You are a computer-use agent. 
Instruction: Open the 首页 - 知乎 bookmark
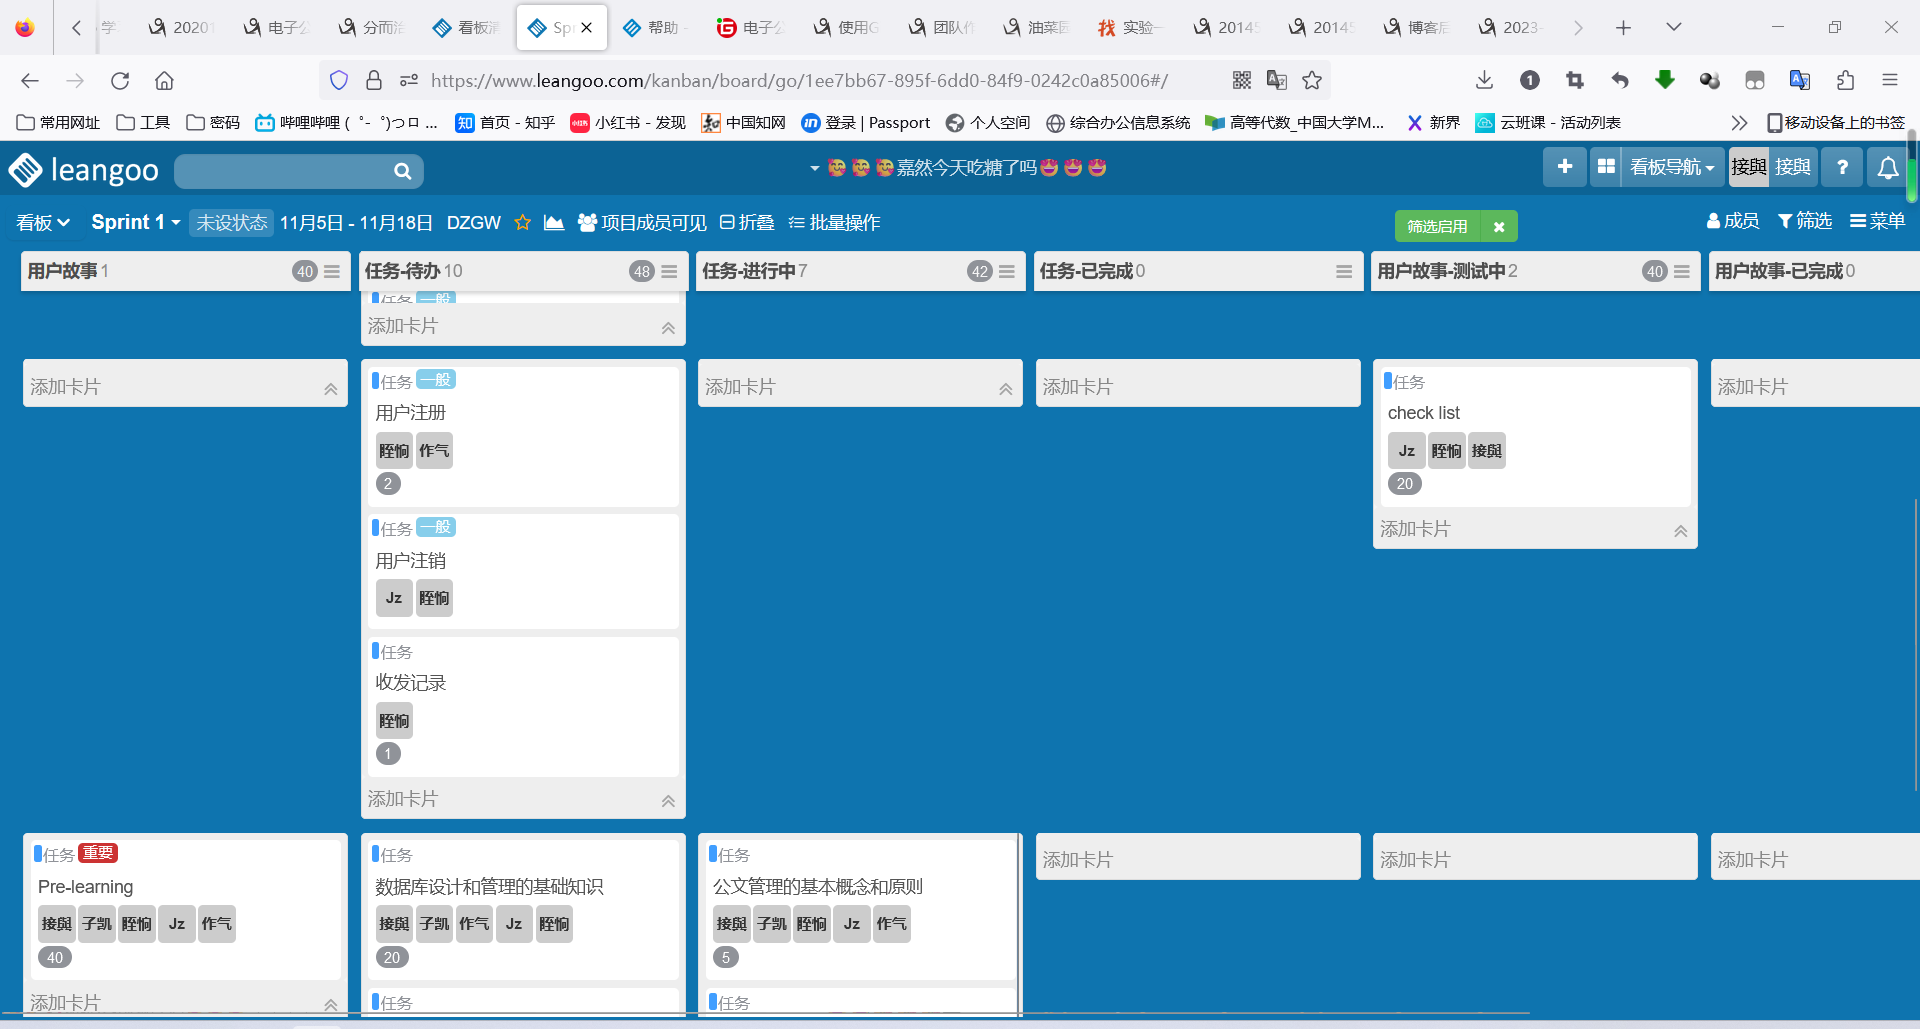click(505, 123)
